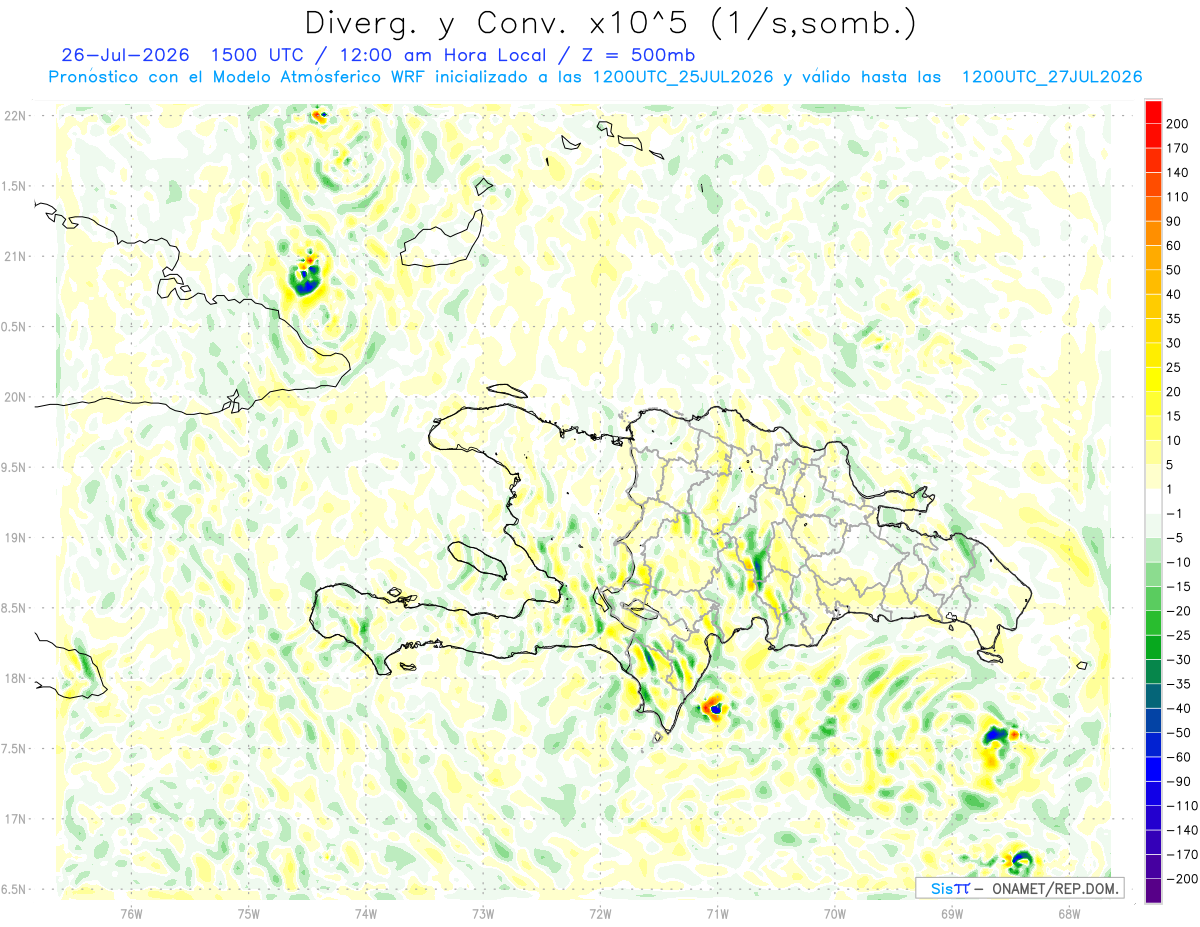Pick the red swatch topping the color bar
Viewport: 1200px width, 927px height.
click(1153, 111)
